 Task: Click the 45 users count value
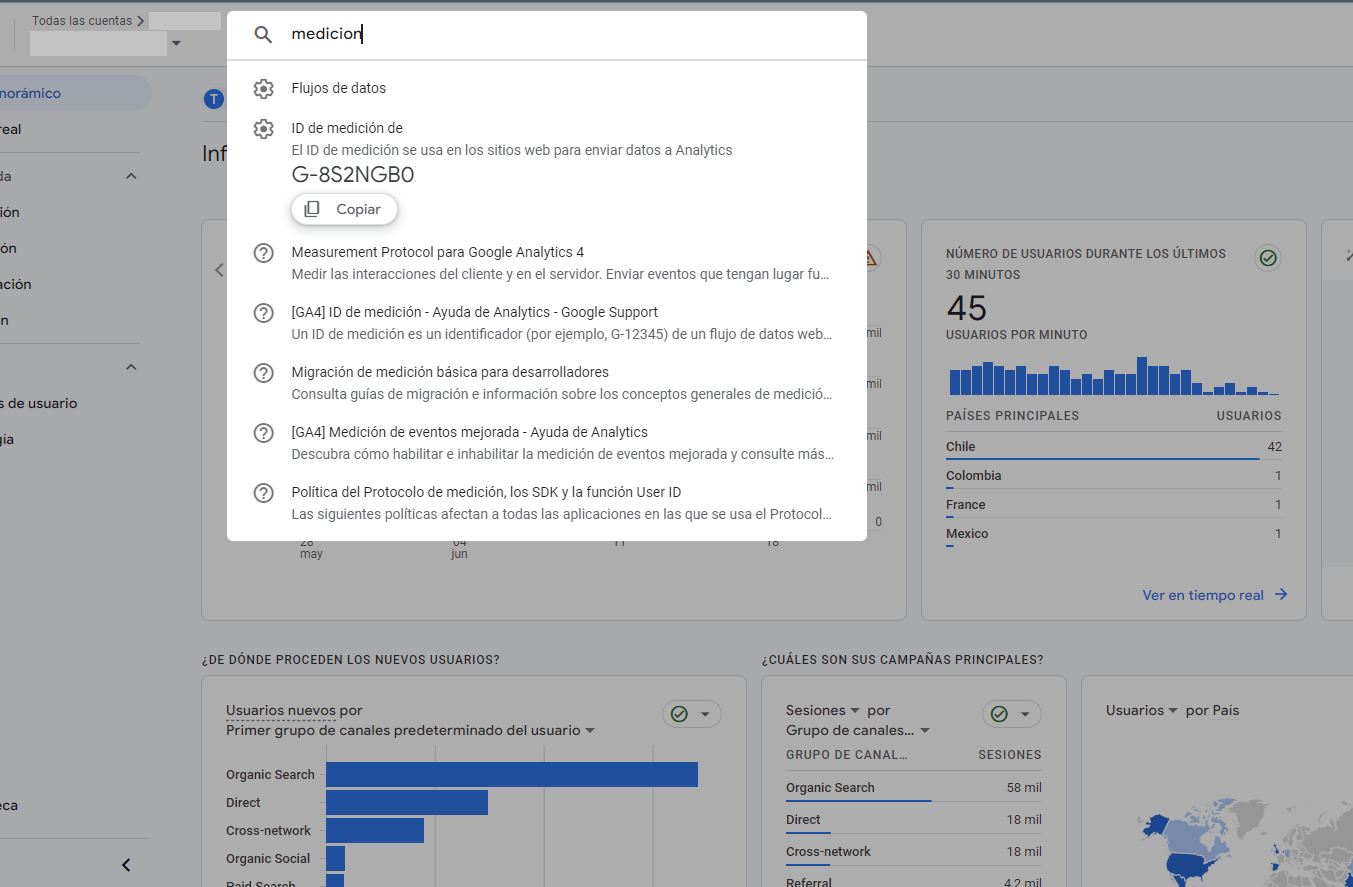click(966, 308)
